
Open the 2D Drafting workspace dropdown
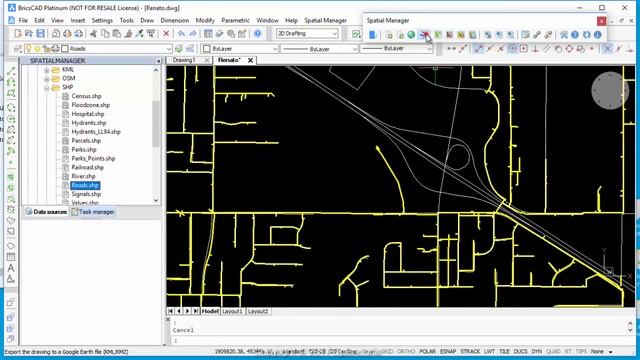click(307, 33)
